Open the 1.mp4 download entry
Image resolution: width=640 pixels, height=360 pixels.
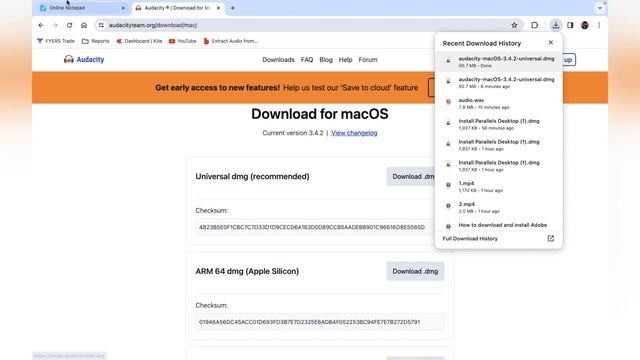[499, 187]
